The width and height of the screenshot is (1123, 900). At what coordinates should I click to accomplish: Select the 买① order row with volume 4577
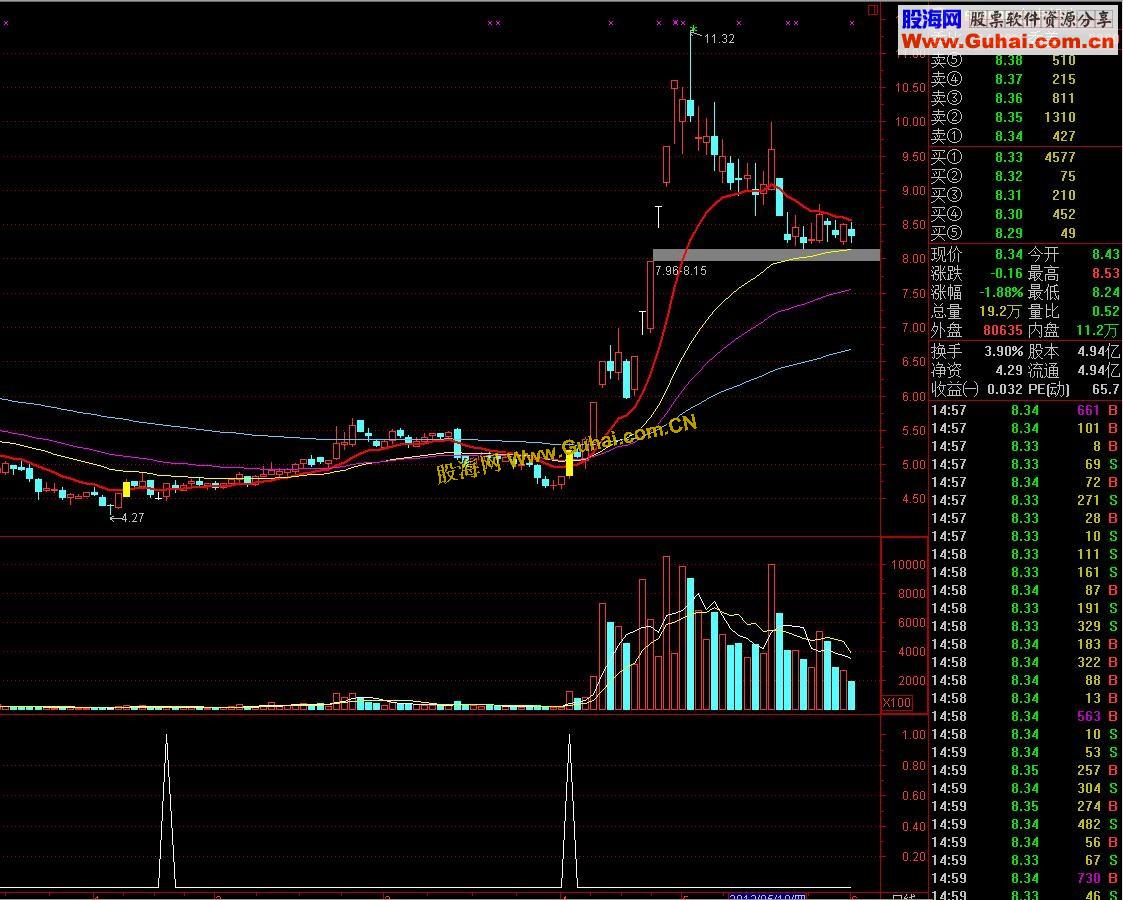pyautogui.click(x=1003, y=157)
